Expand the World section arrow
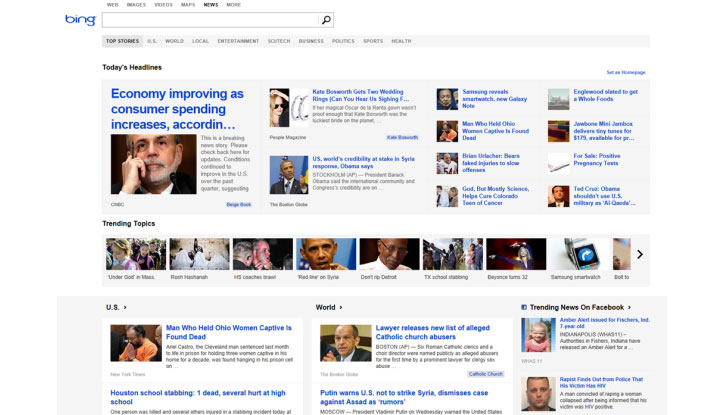Image resolution: width=724 pixels, height=415 pixels. pyautogui.click(x=341, y=307)
